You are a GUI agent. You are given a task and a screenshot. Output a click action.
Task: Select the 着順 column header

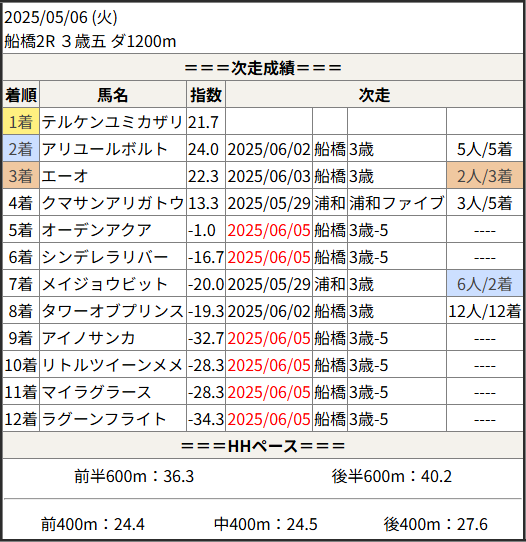click(21, 95)
